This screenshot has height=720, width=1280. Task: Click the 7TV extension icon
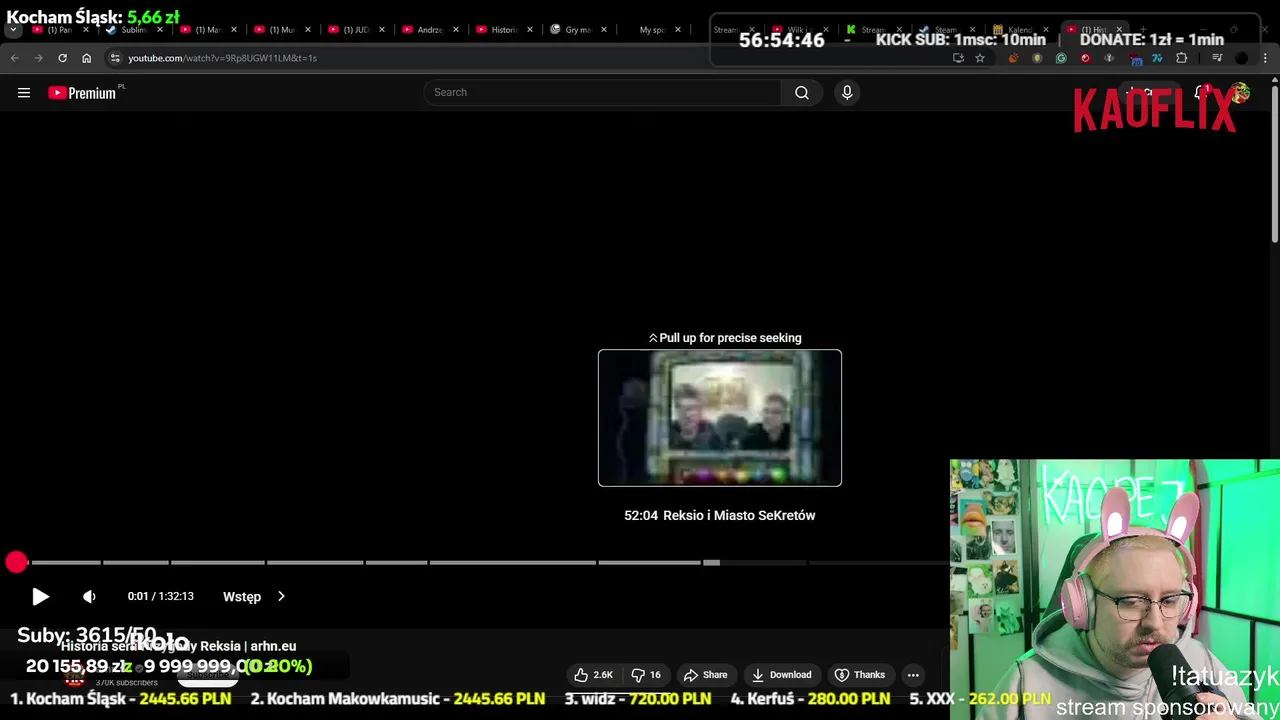point(1157,58)
